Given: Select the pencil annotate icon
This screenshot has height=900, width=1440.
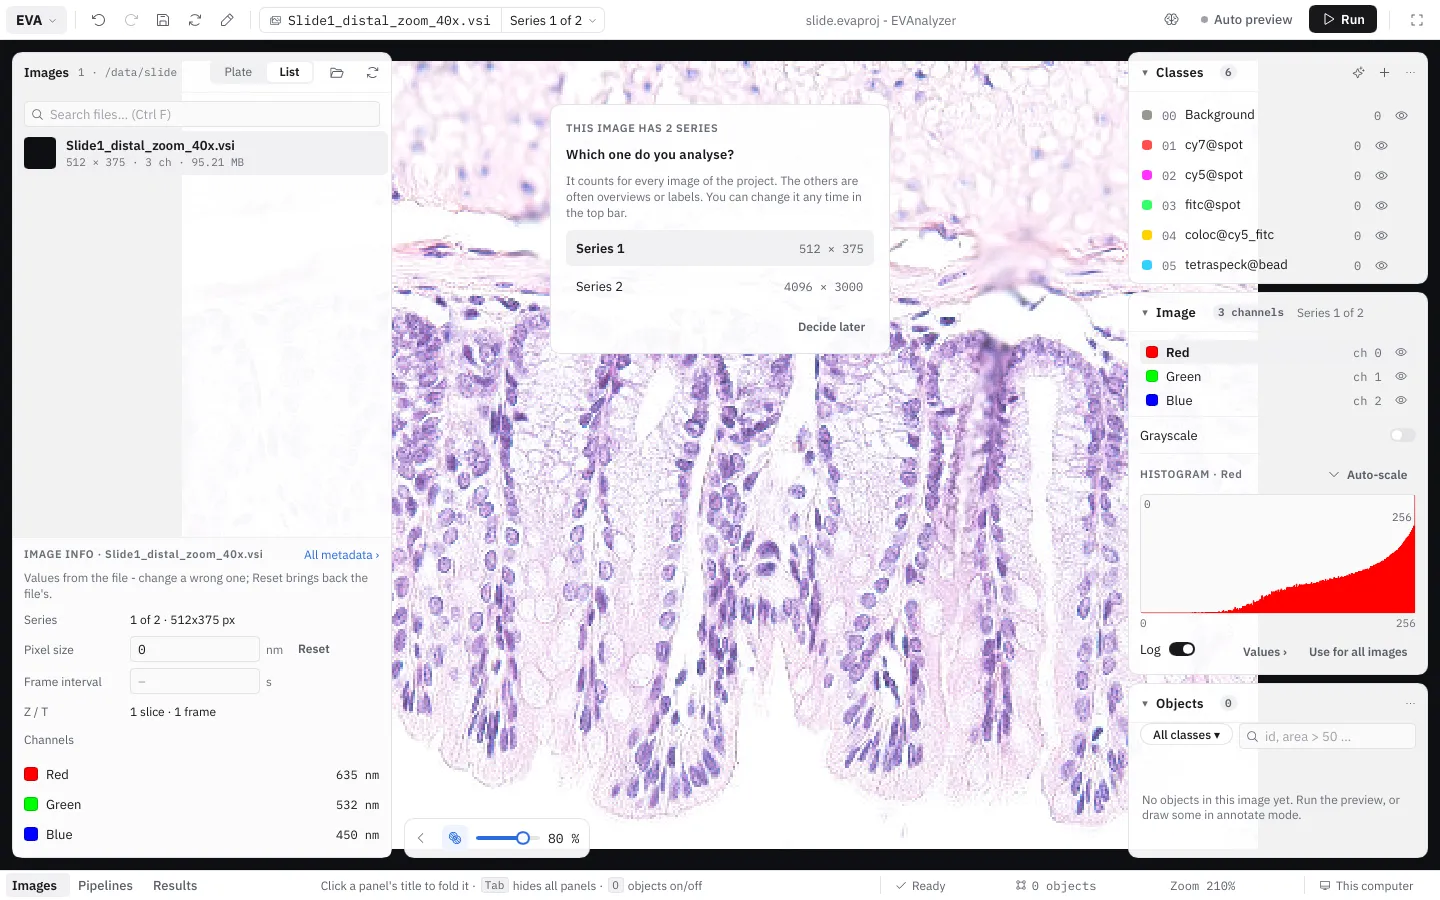Looking at the screenshot, I should 227,20.
